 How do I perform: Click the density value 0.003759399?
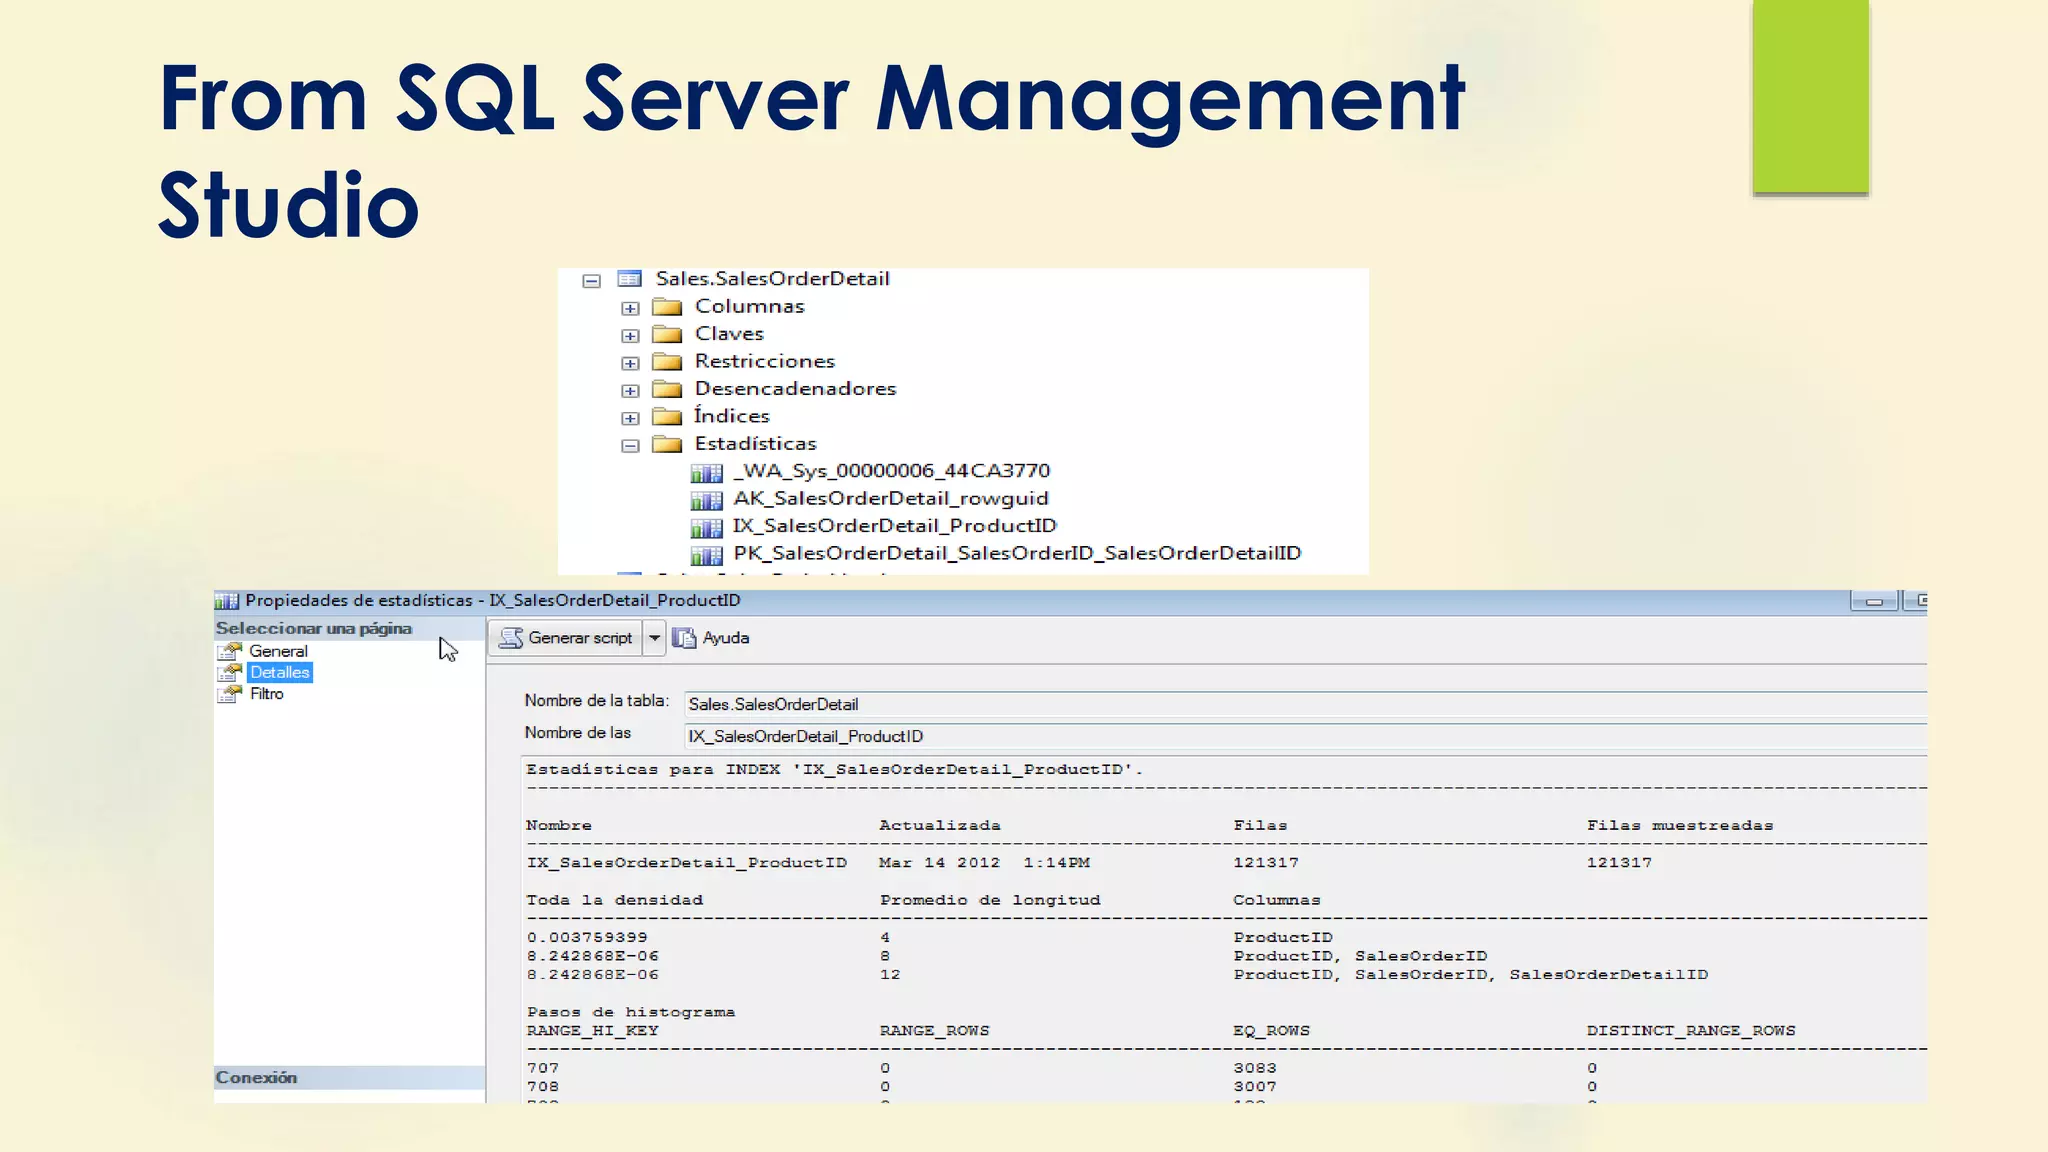click(x=587, y=938)
